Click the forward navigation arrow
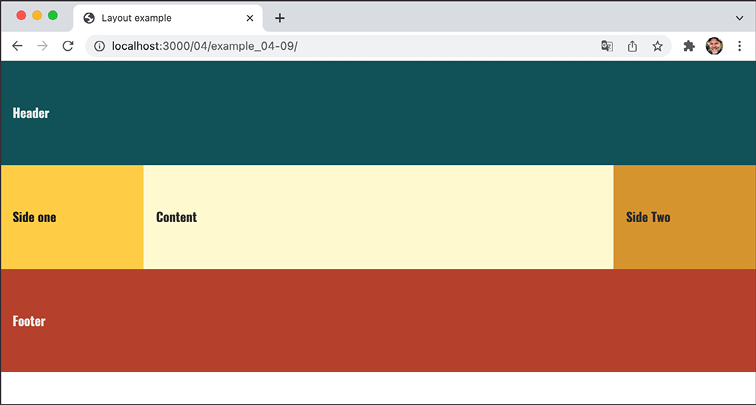 [42, 46]
